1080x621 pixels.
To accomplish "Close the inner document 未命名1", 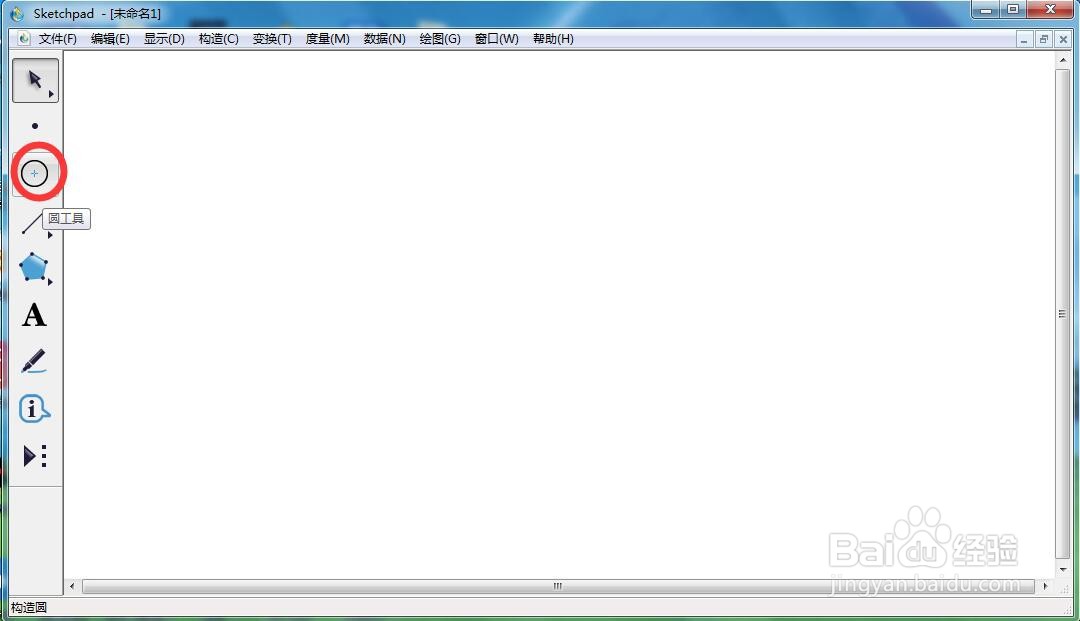I will (x=1063, y=39).
